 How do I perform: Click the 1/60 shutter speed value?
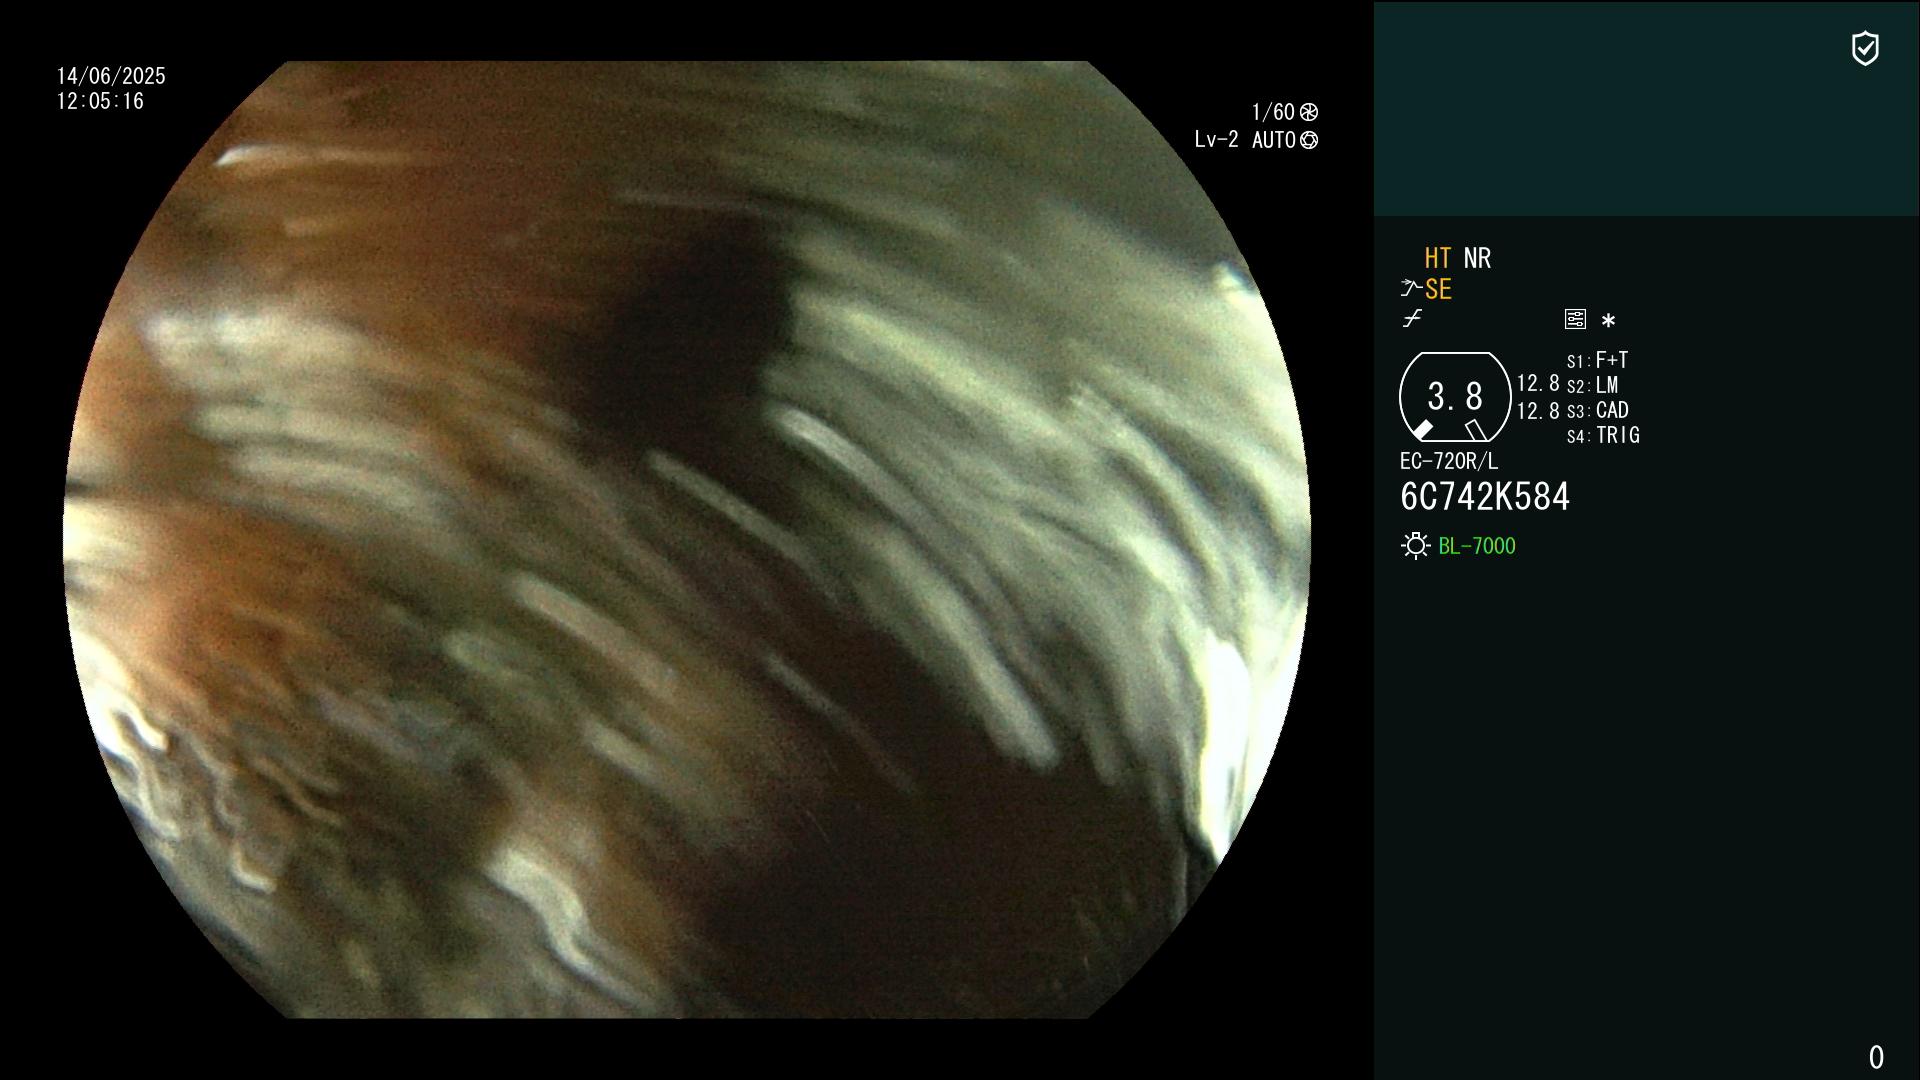point(1273,112)
